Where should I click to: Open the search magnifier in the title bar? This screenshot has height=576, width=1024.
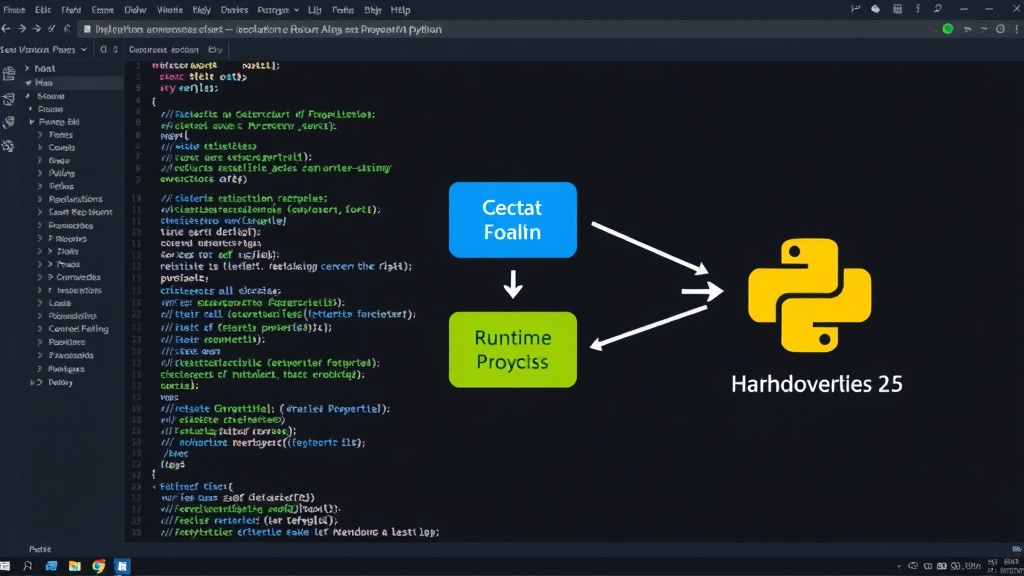pos(938,9)
